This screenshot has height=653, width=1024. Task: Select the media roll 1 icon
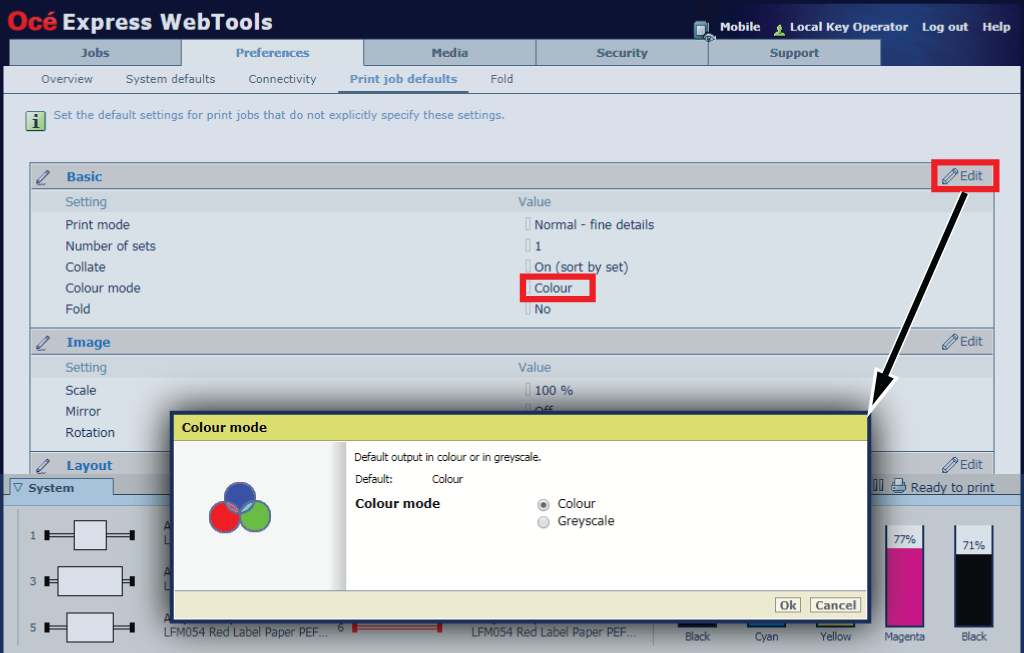coord(89,535)
